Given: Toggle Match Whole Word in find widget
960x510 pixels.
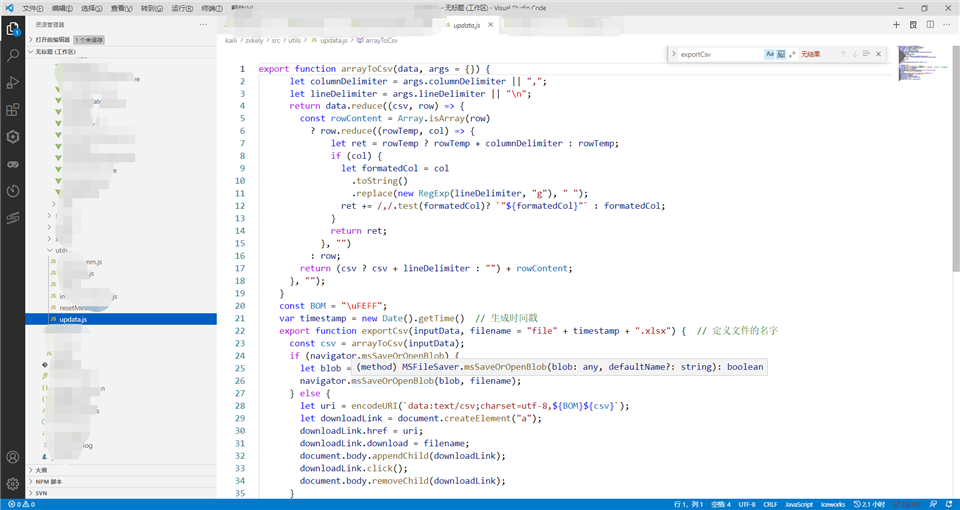Looking at the screenshot, I should pos(781,54).
